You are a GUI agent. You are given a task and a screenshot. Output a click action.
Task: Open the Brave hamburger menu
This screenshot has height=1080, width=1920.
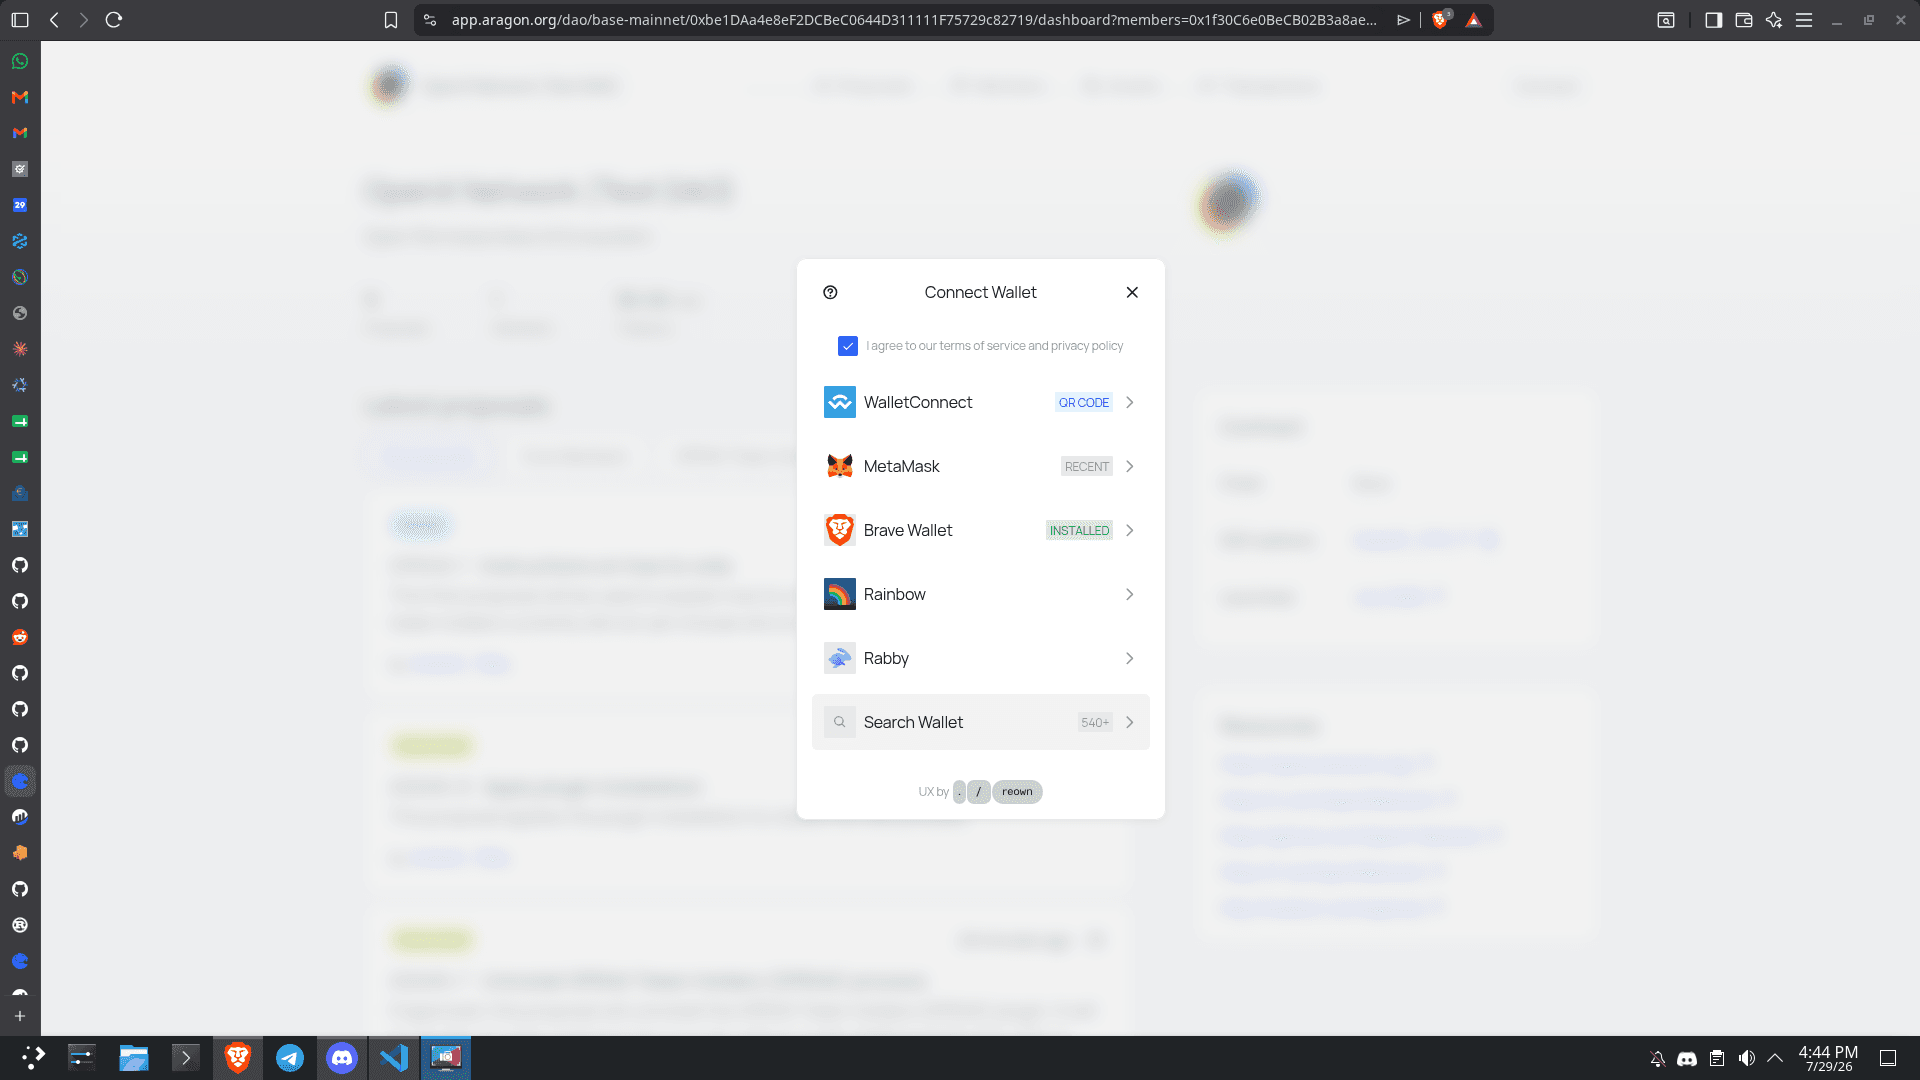click(1804, 20)
